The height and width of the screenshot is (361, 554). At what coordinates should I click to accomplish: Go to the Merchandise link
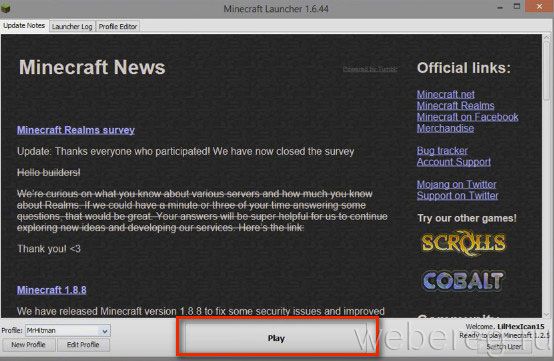pos(445,128)
